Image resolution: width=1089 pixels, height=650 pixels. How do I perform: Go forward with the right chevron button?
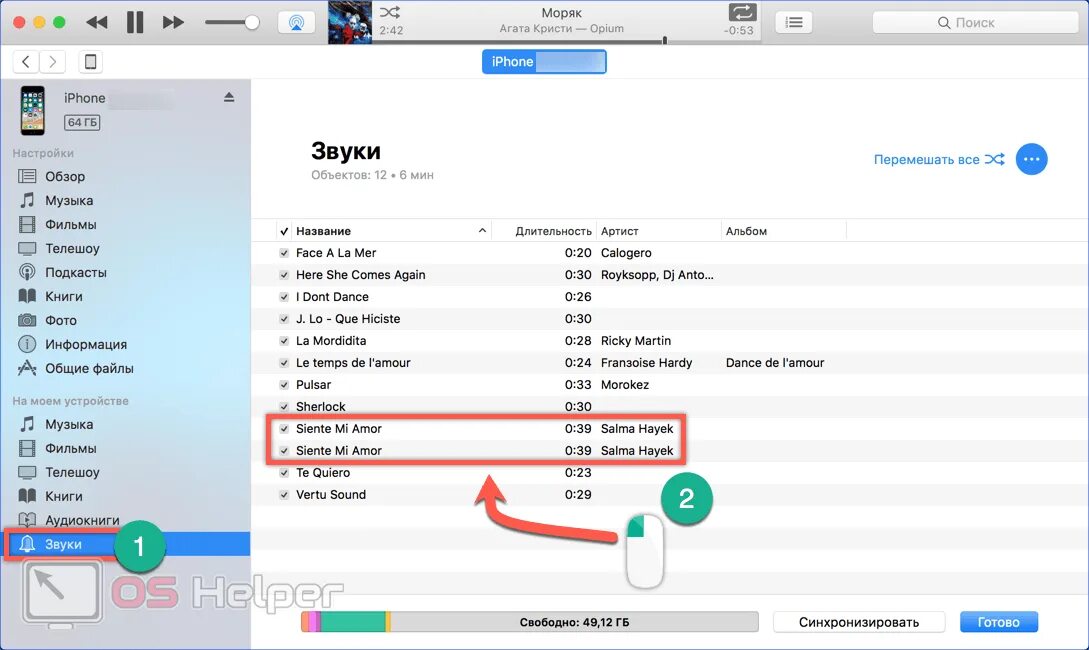tap(53, 62)
